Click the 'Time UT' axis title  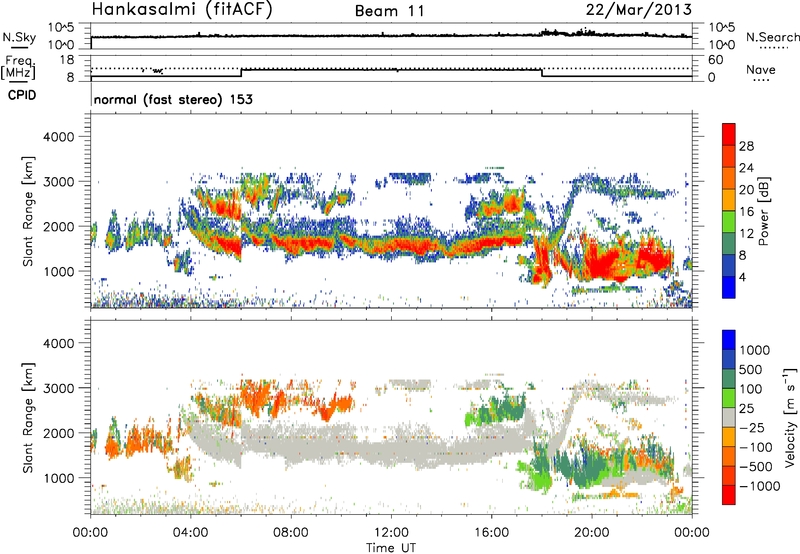[391, 547]
